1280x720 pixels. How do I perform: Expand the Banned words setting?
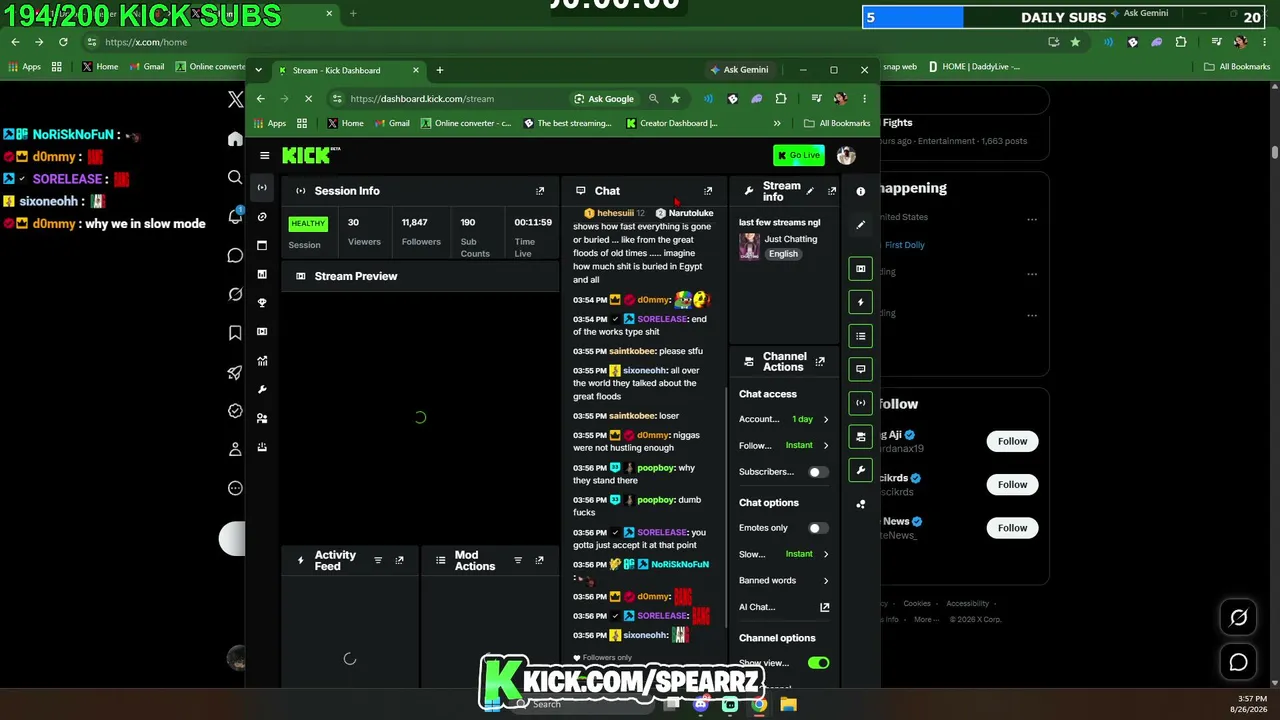pos(784,580)
